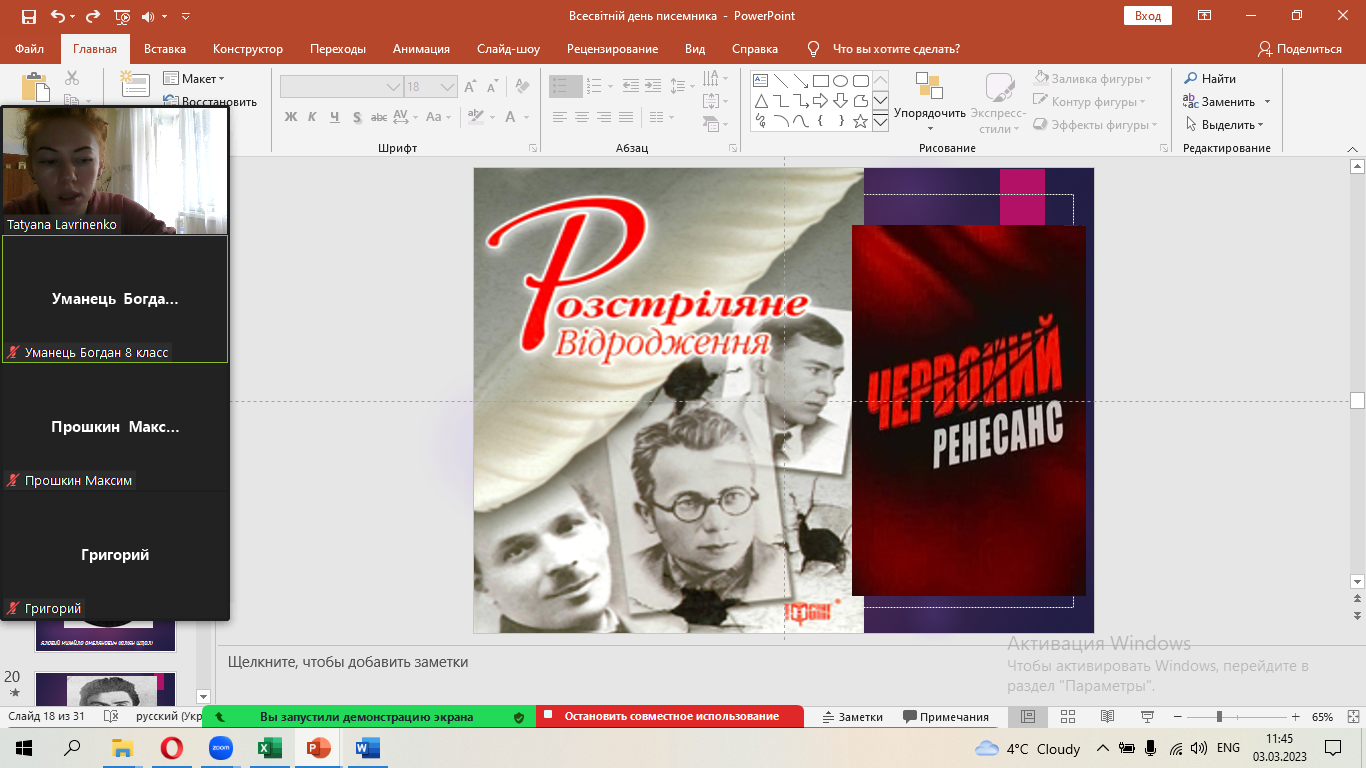This screenshot has width=1366, height=768.
Task: Decrease the font size
Action: (x=494, y=87)
